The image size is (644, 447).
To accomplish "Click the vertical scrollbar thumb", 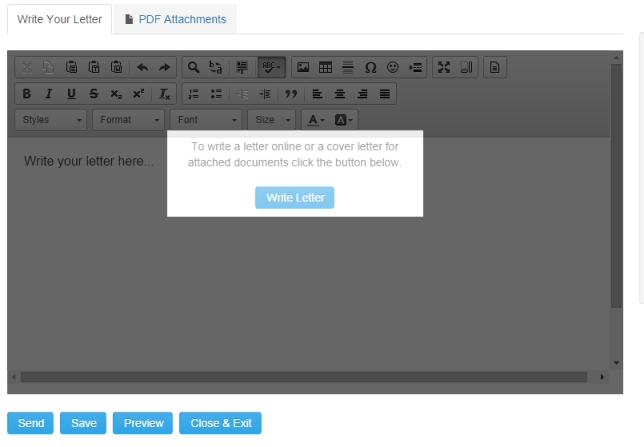I will 616,186.
